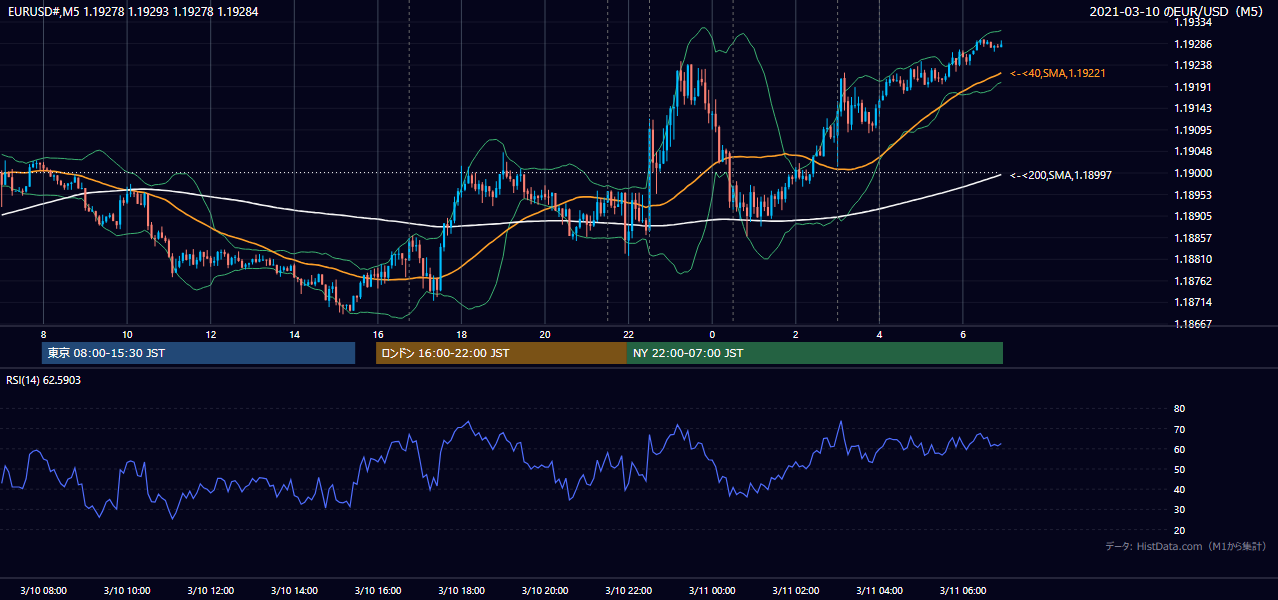
Task: Click price level 1.19286 on the axis
Action: pos(1192,44)
